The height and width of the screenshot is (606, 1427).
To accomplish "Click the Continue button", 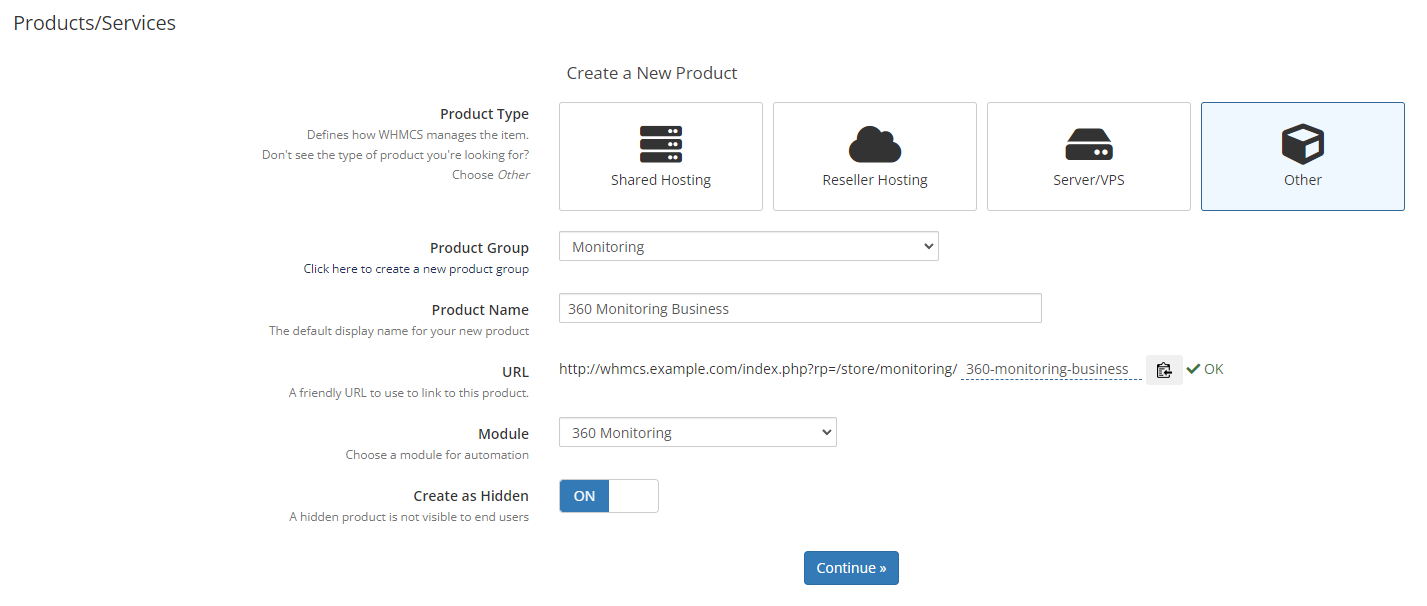I will (x=851, y=568).
